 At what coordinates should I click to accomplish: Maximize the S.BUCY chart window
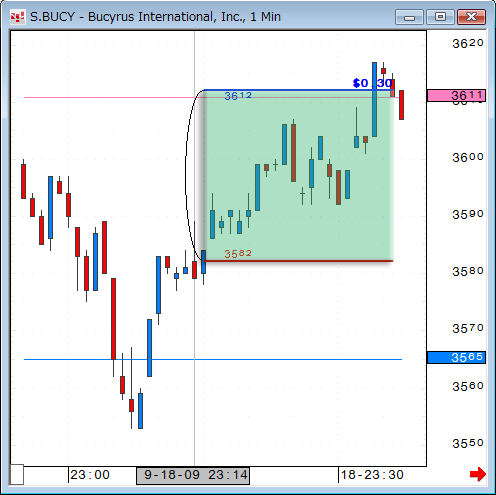[x=440, y=17]
